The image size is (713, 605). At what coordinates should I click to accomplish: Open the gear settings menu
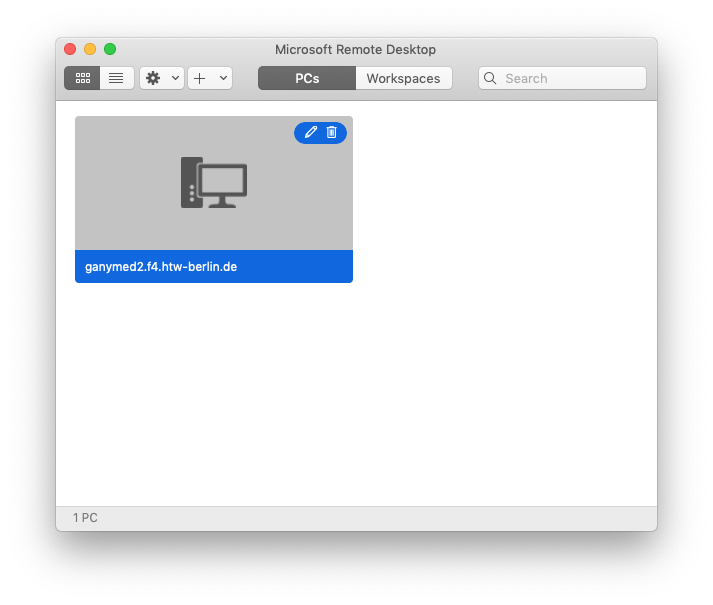[153, 78]
